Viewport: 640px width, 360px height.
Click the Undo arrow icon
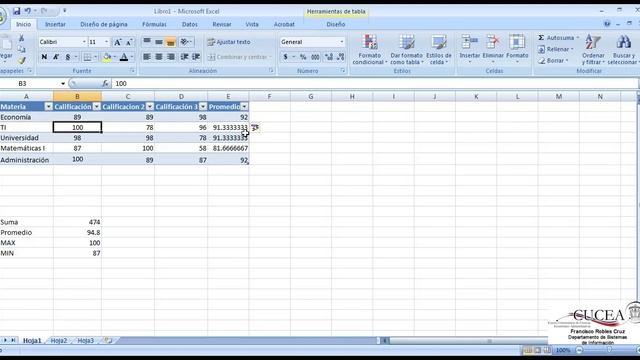[28, 11]
